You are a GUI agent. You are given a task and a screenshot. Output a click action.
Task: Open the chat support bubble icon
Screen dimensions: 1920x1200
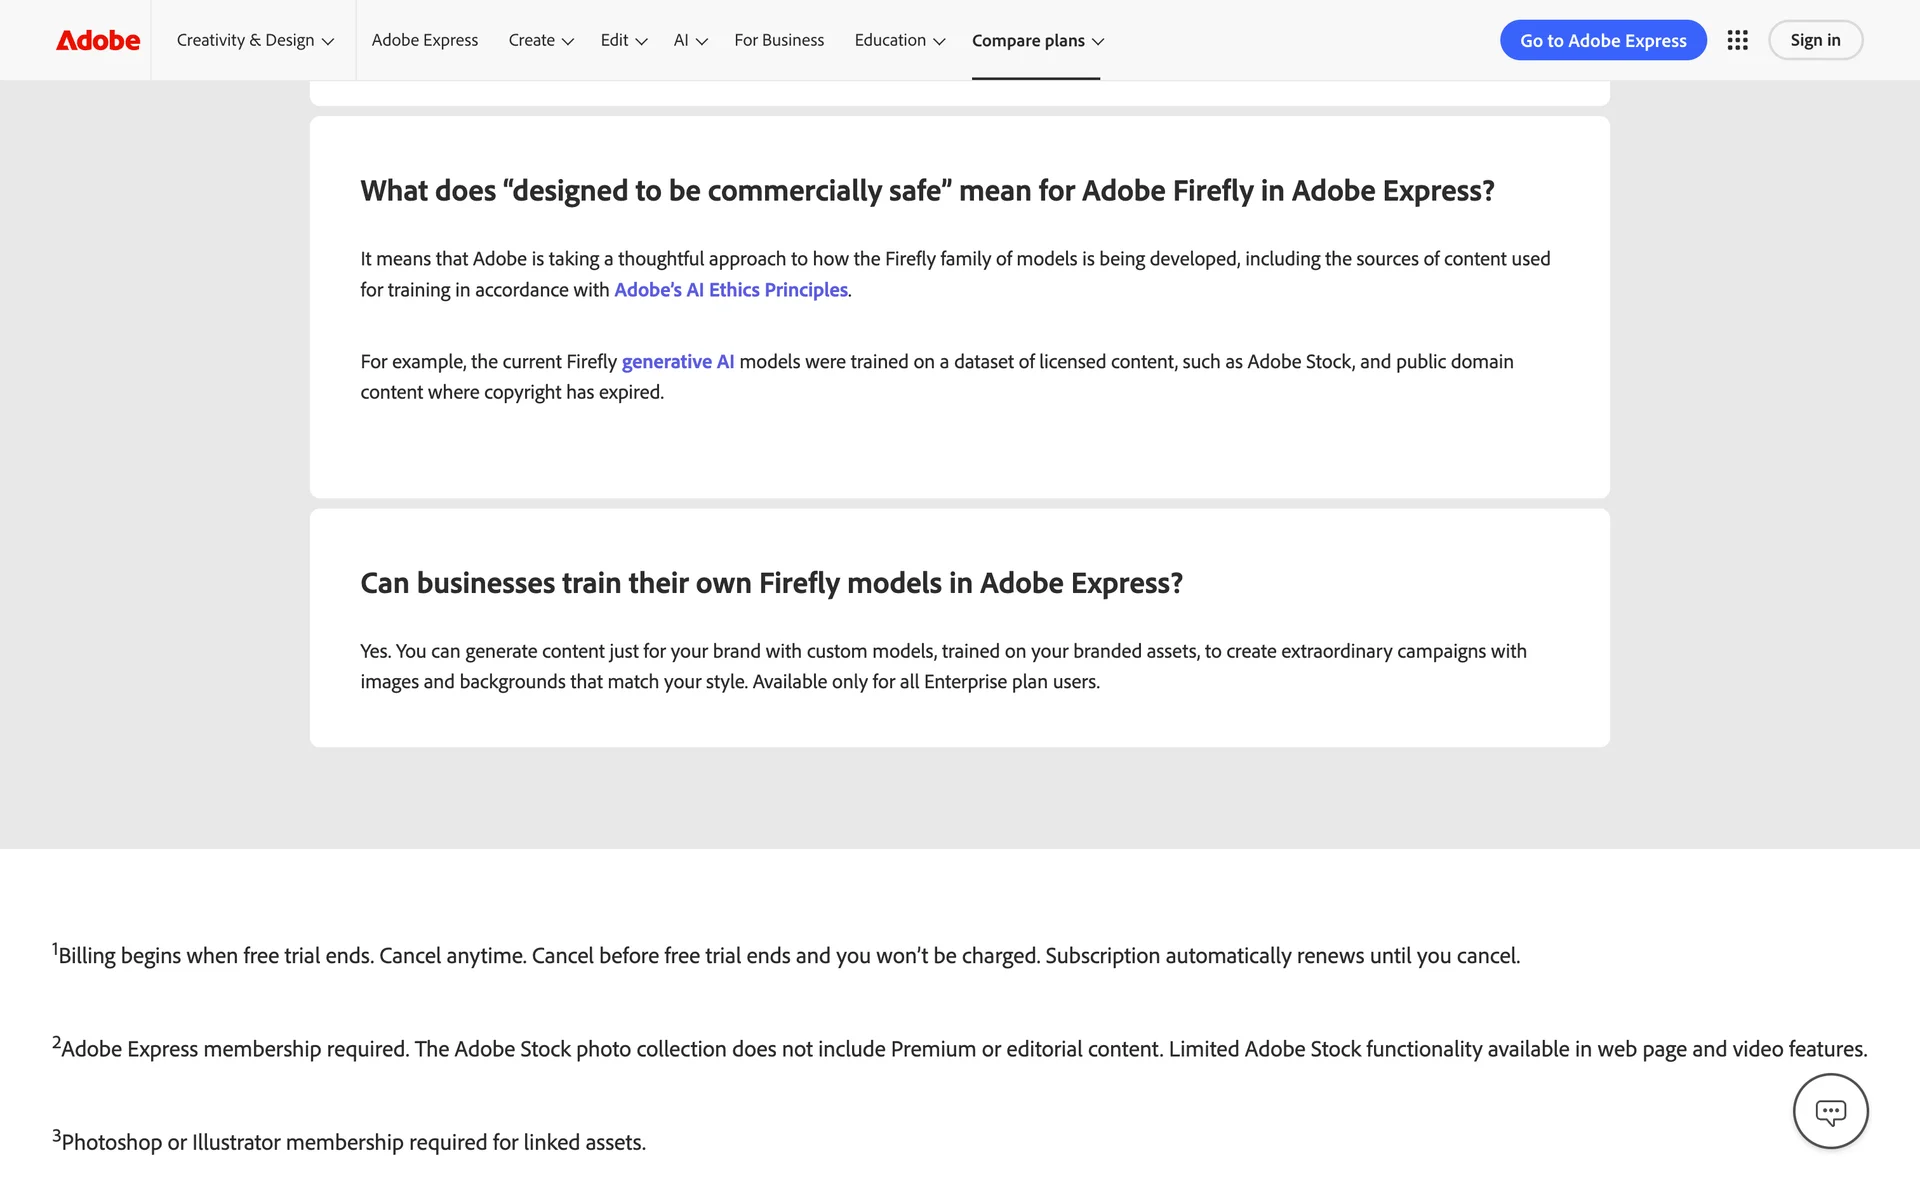[1830, 1111]
